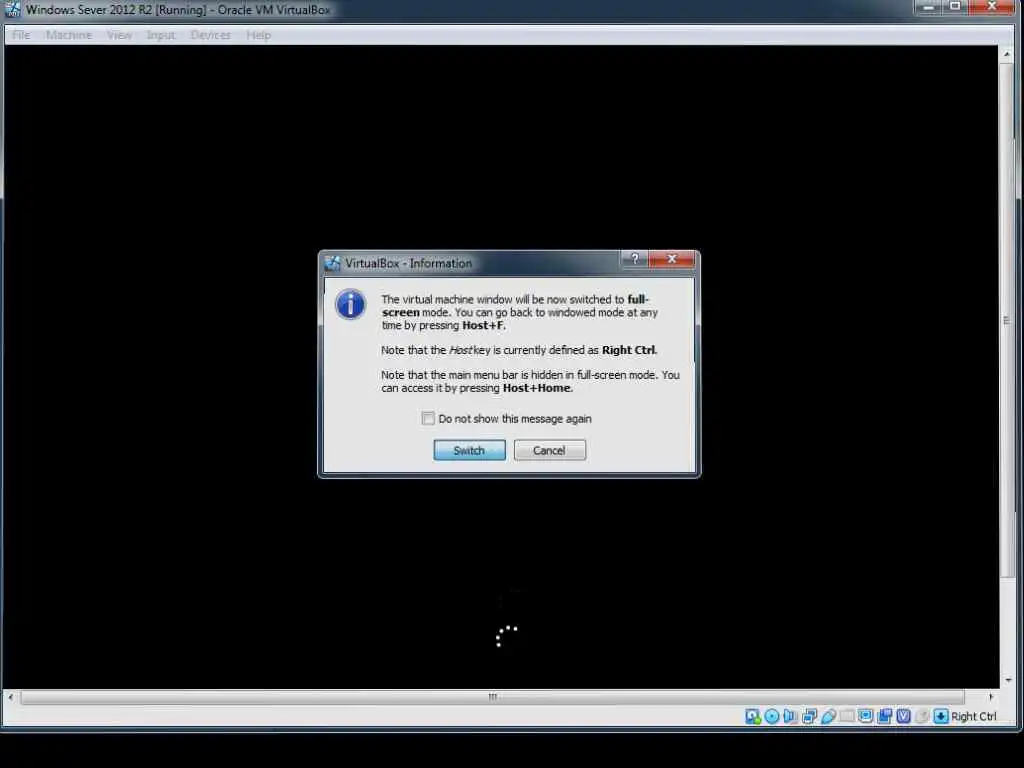This screenshot has height=768, width=1024.
Task: Click the optical disk status icon
Action: coord(771,716)
